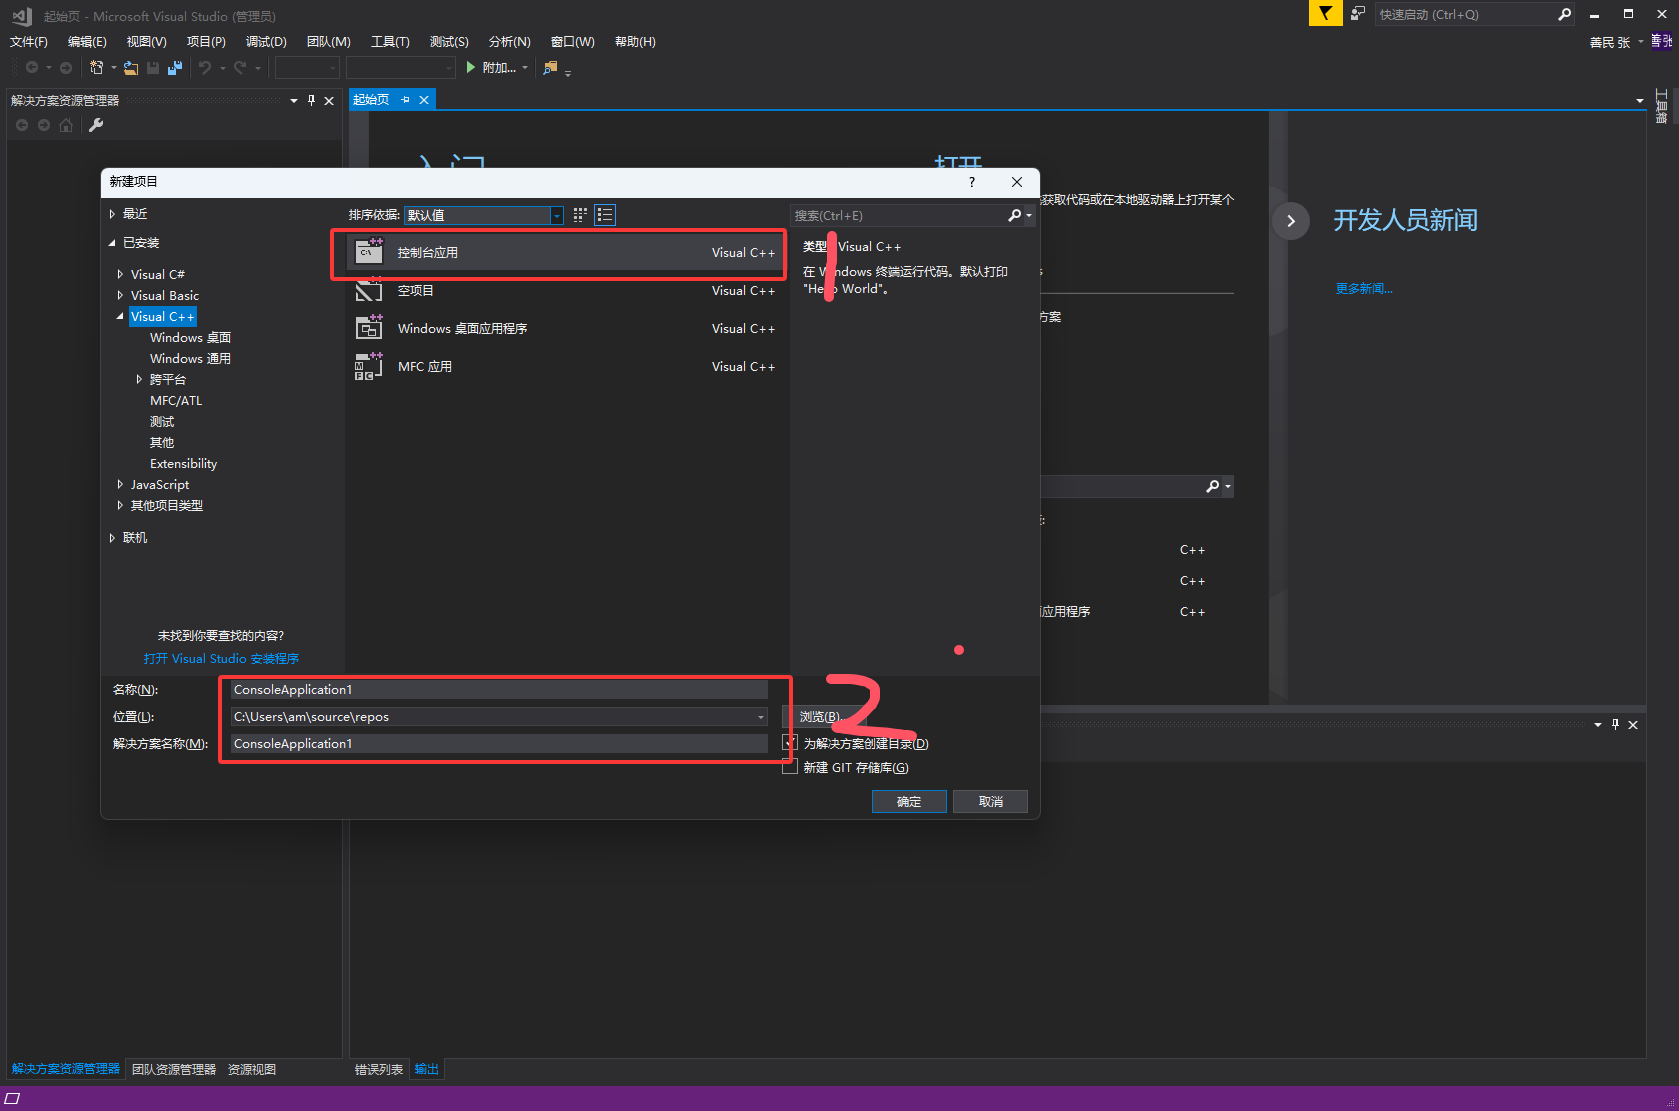Click the Quick Launch search magnifier icon

pos(1564,14)
